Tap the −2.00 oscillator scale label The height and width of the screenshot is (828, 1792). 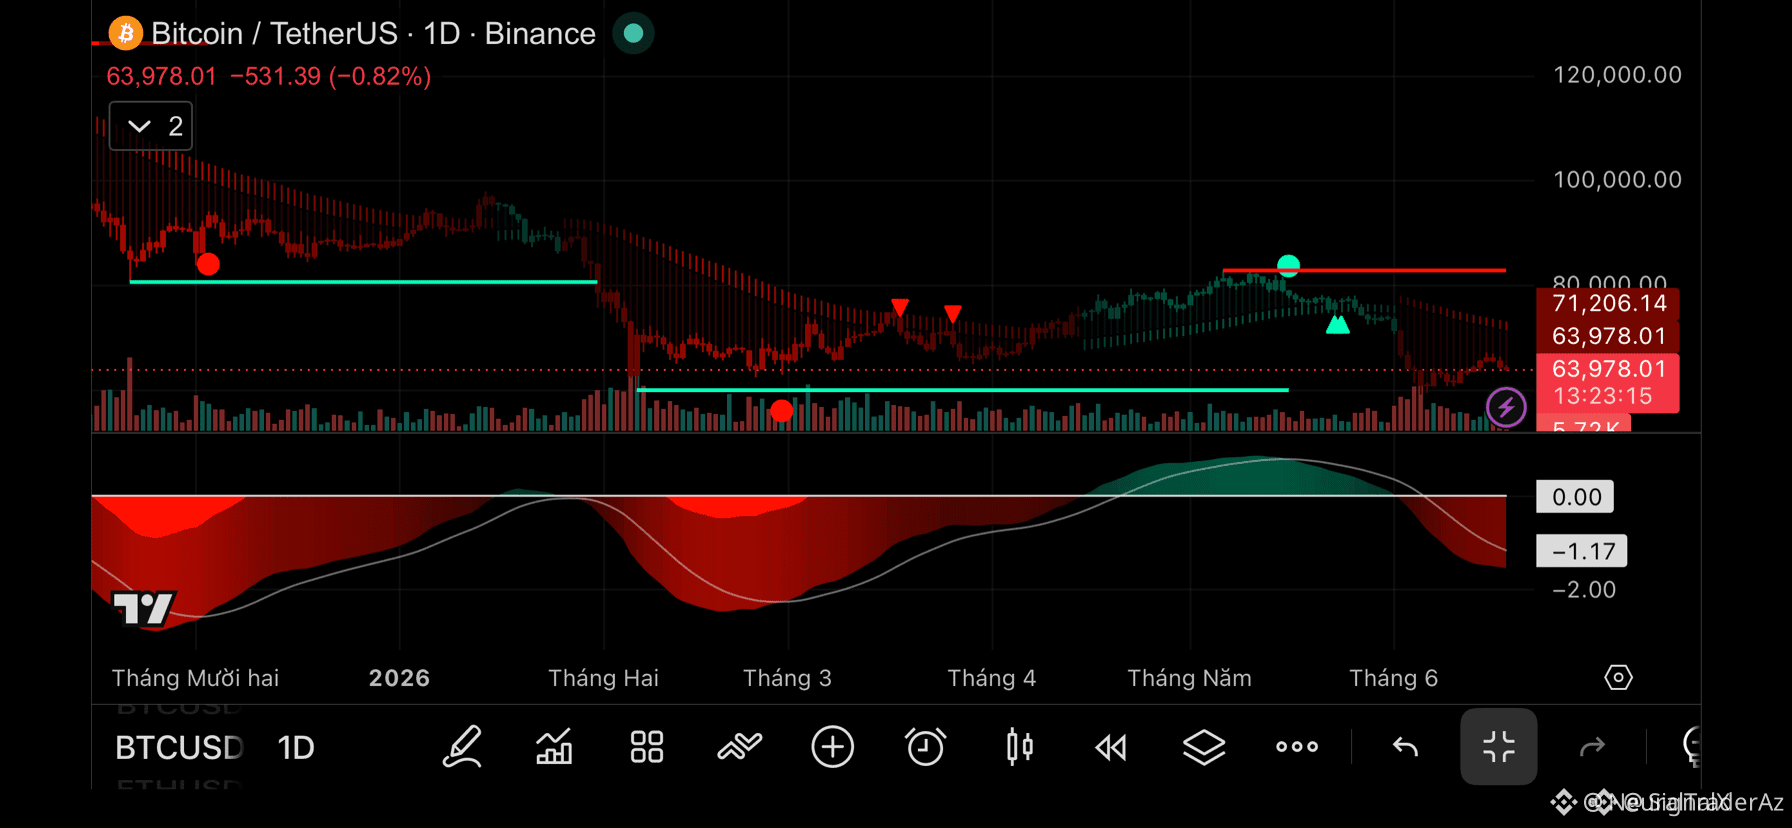1584,590
